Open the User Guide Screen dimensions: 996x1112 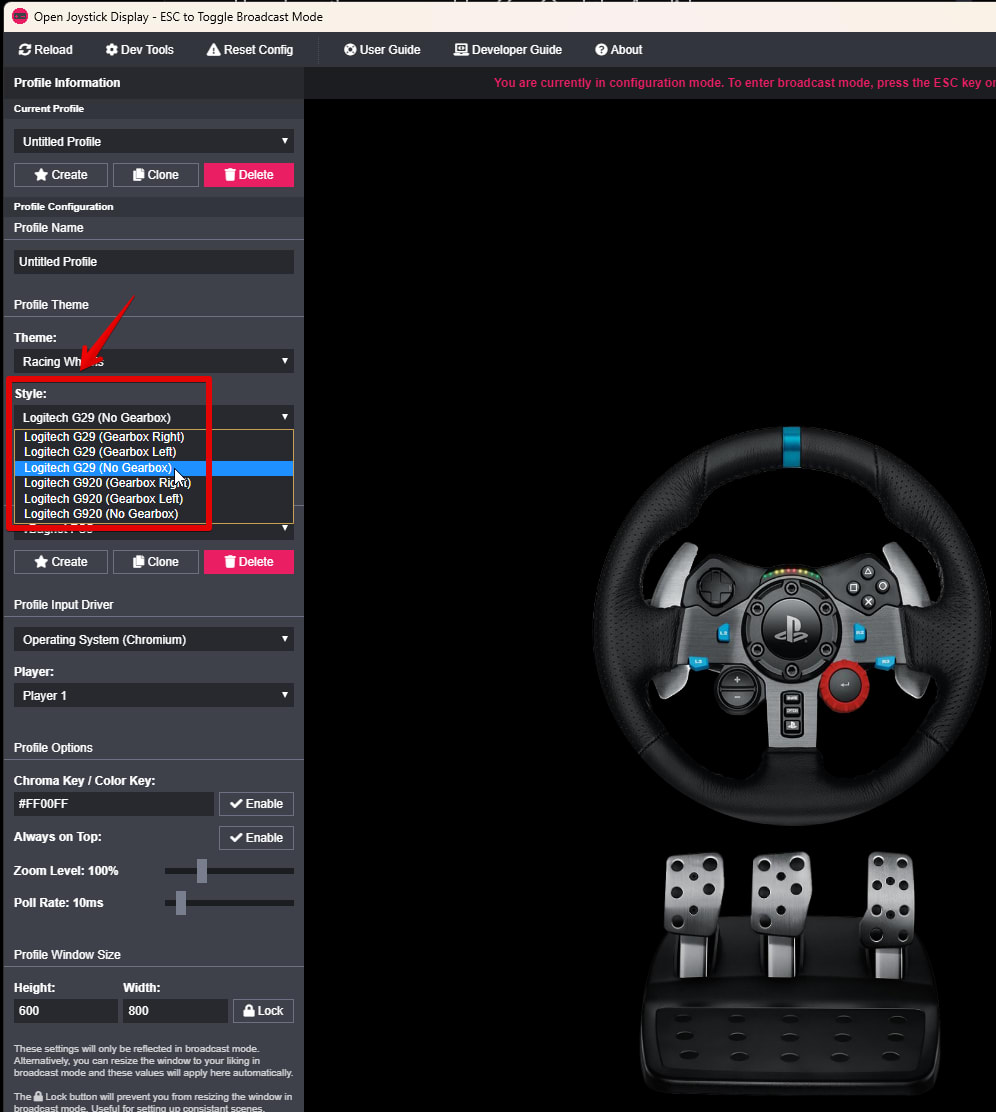[x=382, y=50]
